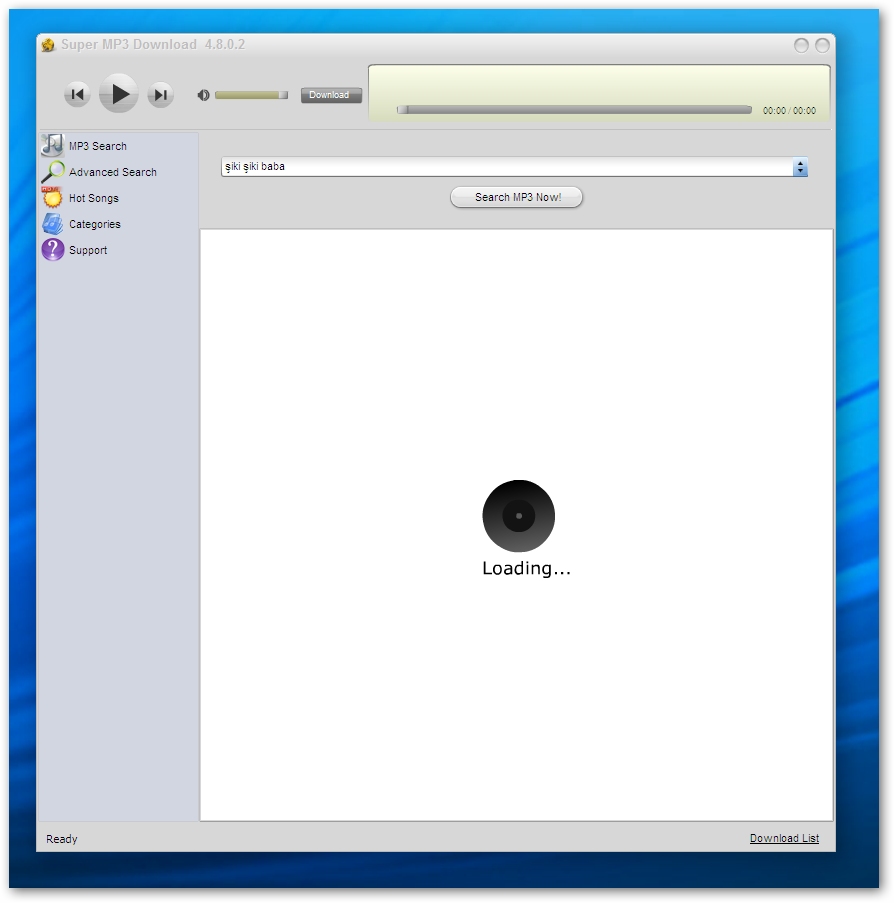This screenshot has height=903, width=894.
Task: Click the Super MP3 Download title bar icon
Action: coord(48,45)
